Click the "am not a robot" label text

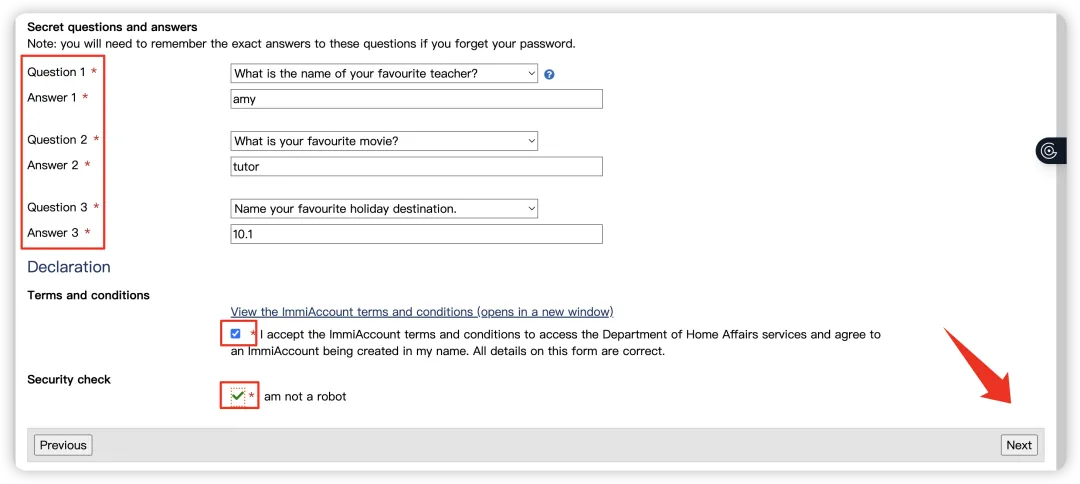305,397
